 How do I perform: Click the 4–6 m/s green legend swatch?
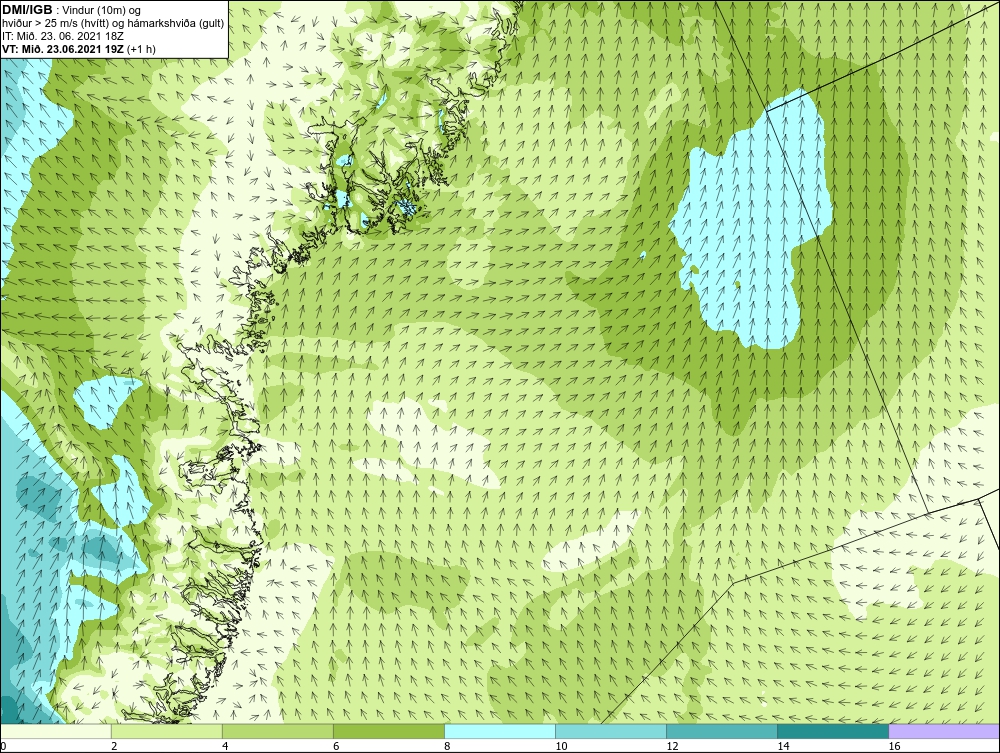coord(277,731)
